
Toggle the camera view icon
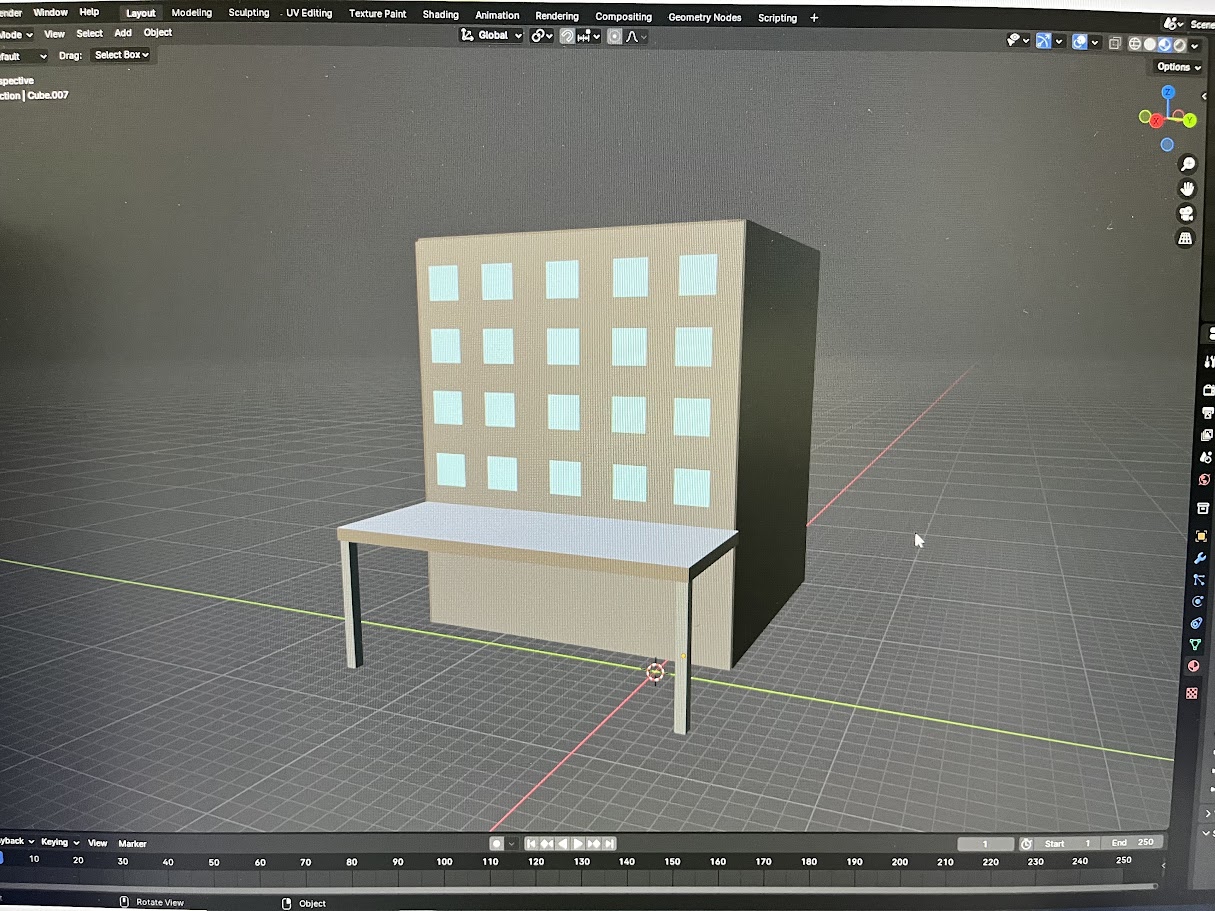(1186, 214)
